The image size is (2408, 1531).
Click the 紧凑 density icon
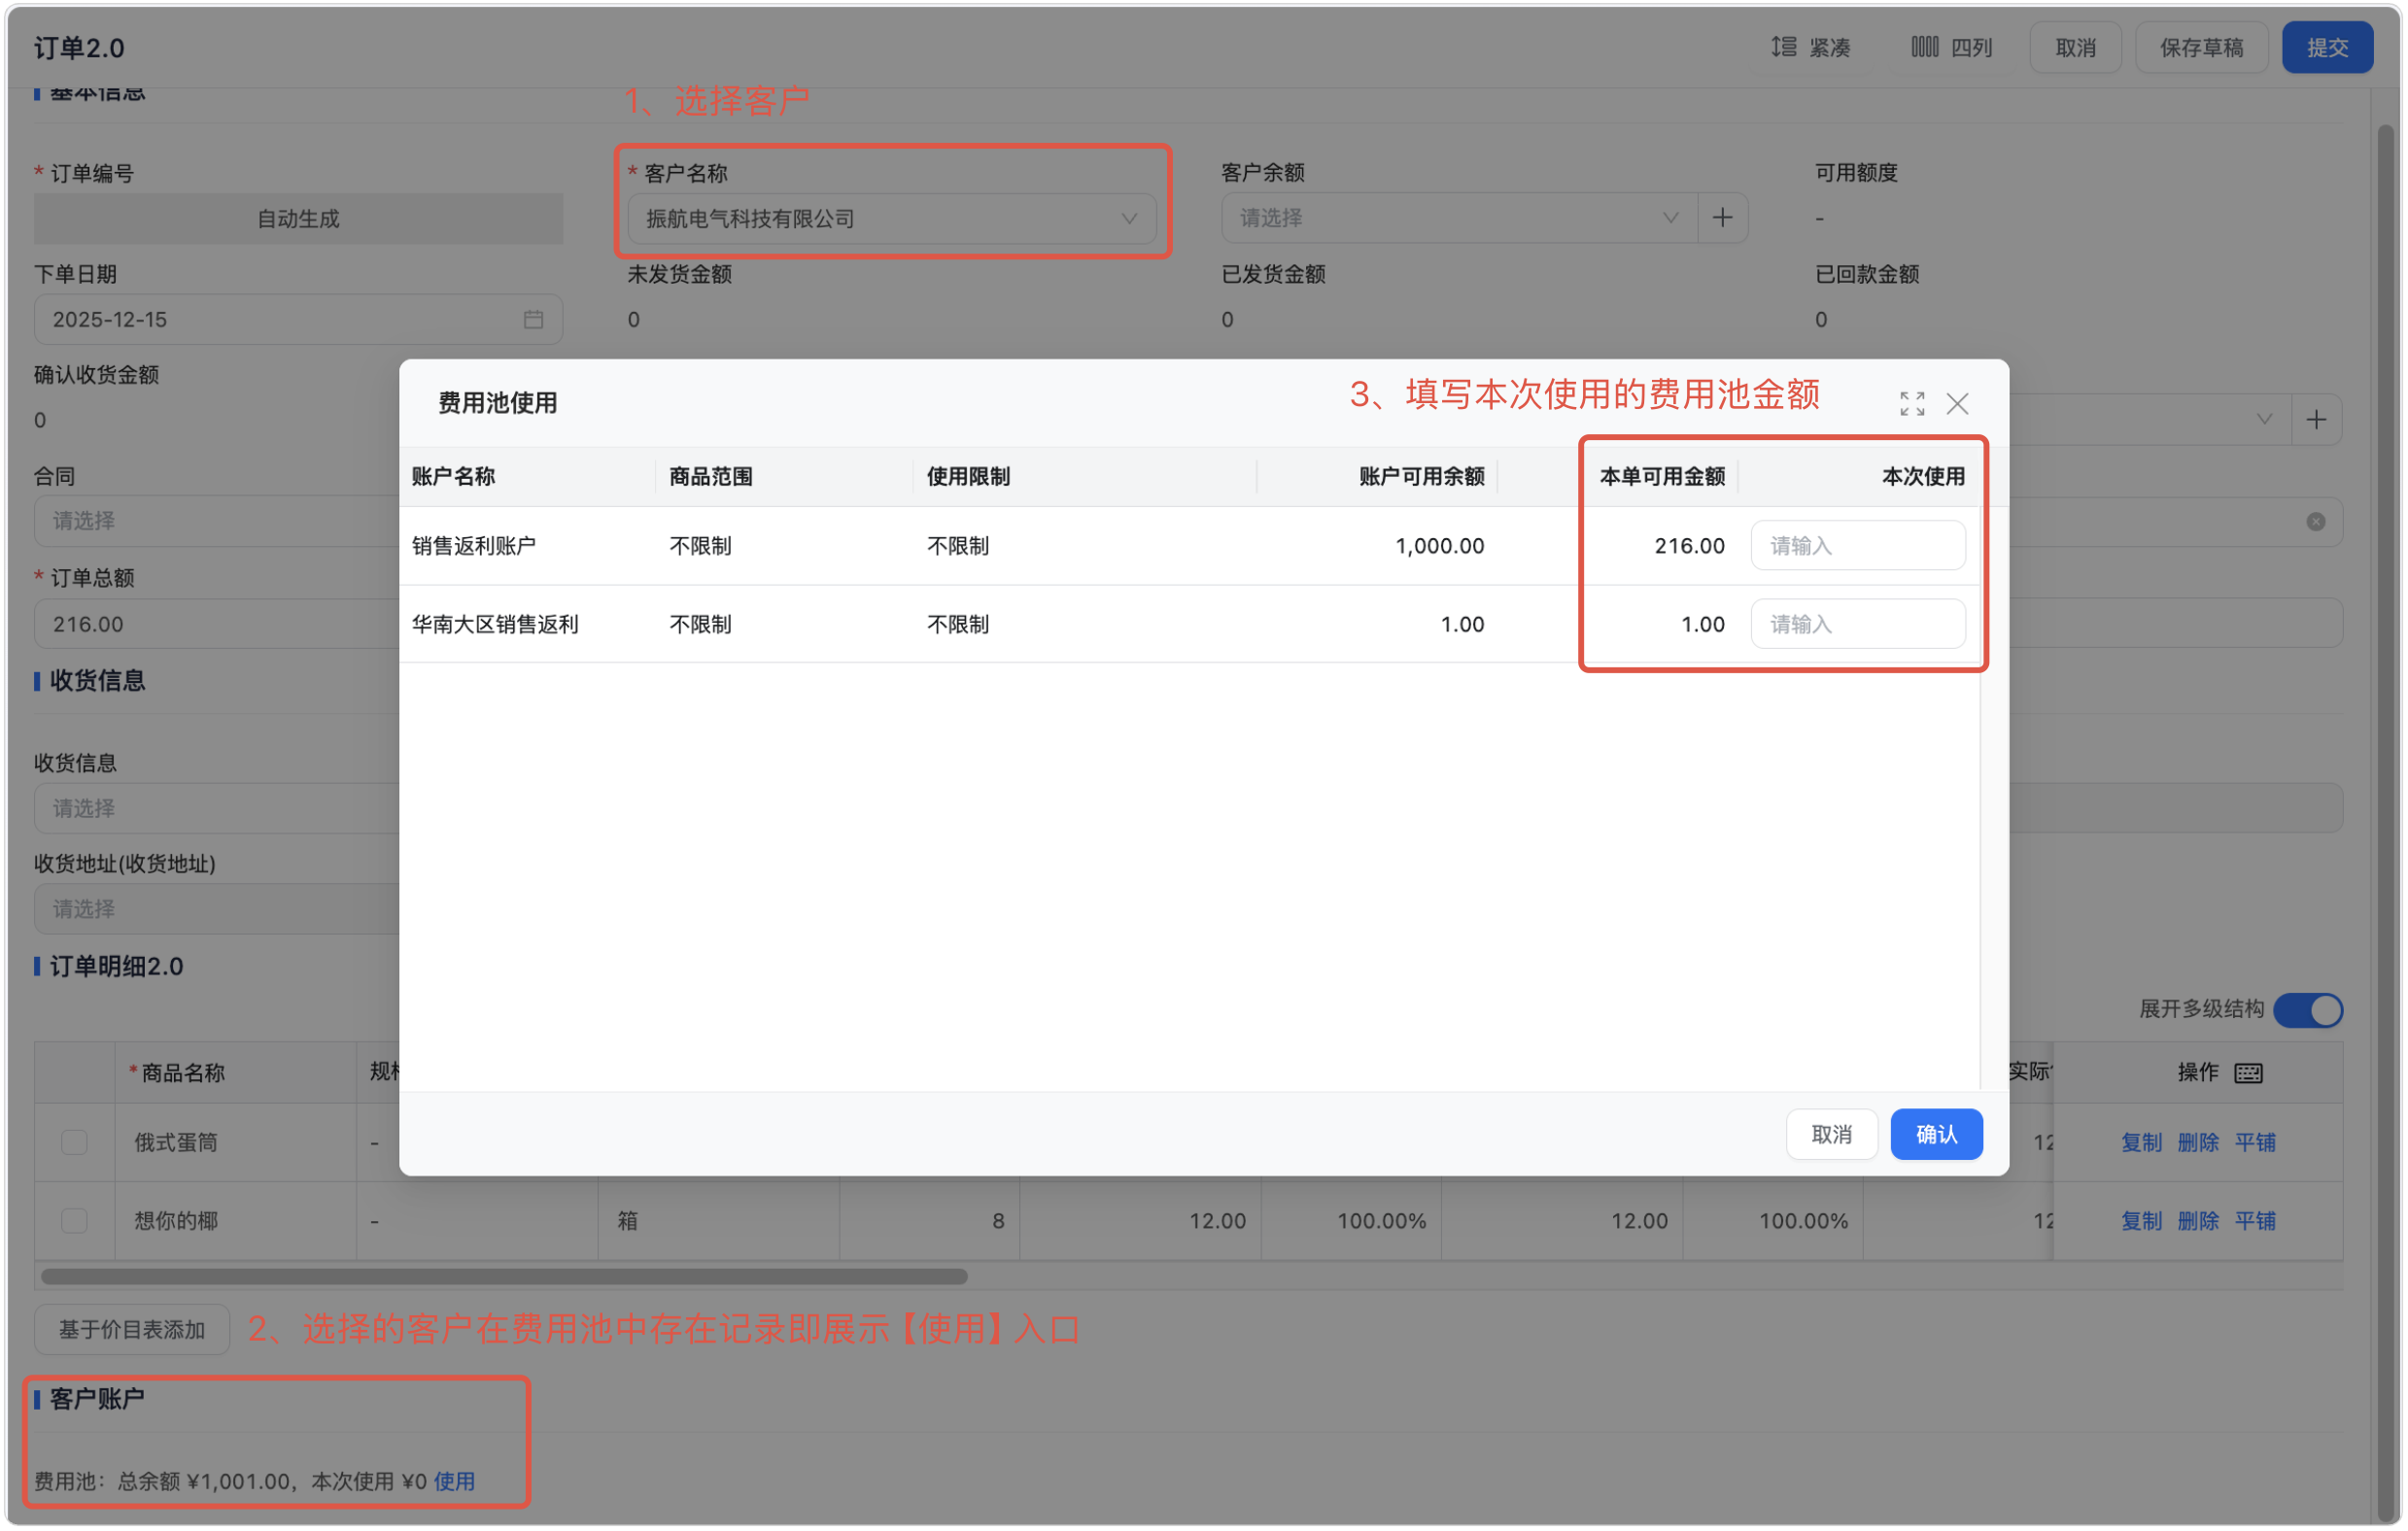tap(1784, 47)
